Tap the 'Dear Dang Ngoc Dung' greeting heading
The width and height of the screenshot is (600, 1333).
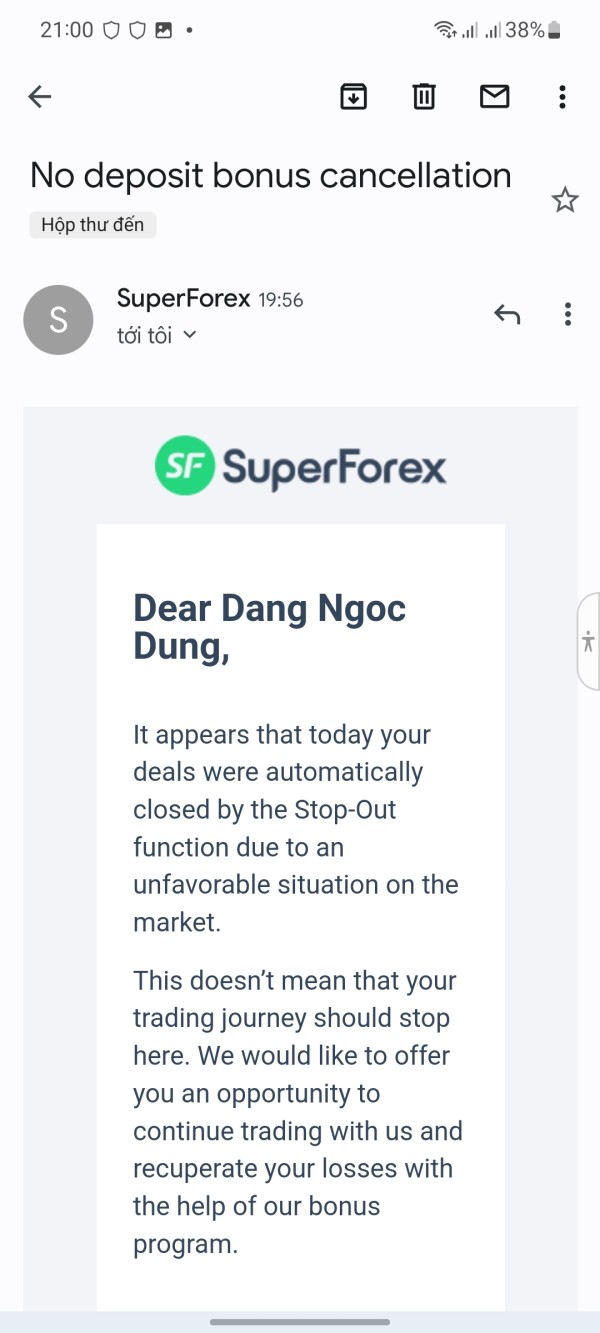pos(270,627)
